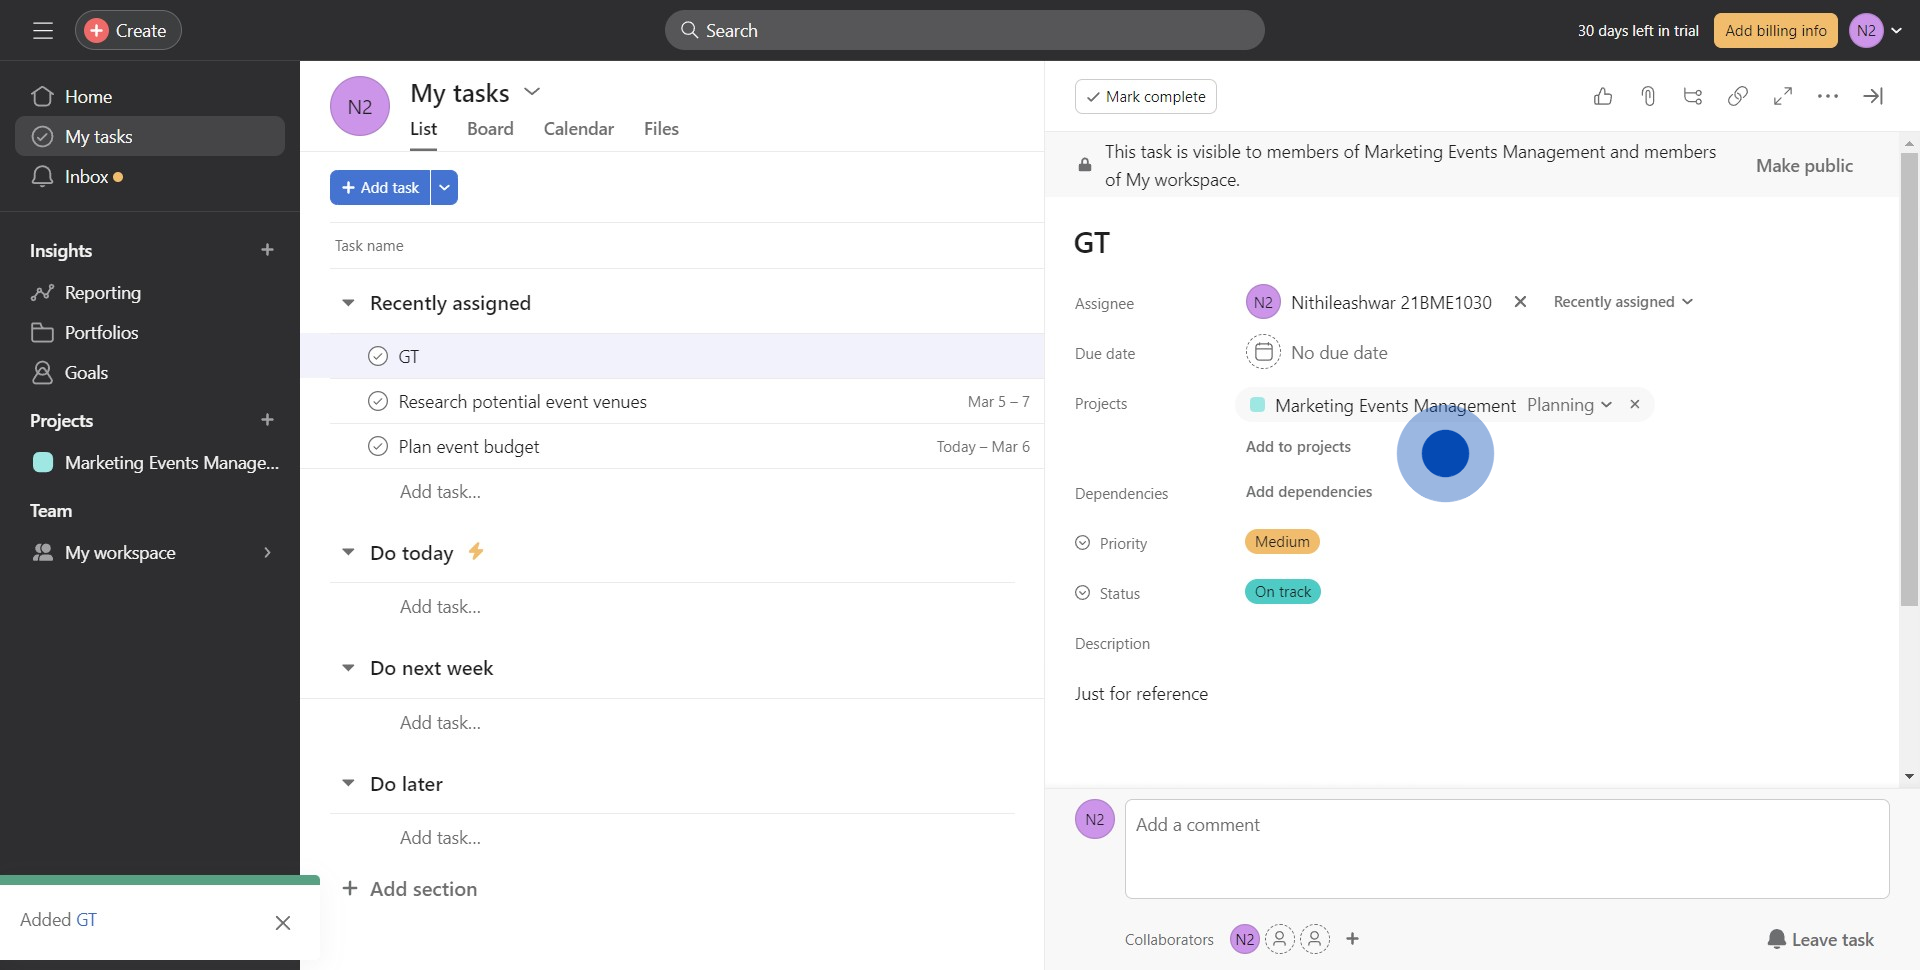The image size is (1920, 970).
Task: Open the due date calendar picker
Action: coord(1263,352)
